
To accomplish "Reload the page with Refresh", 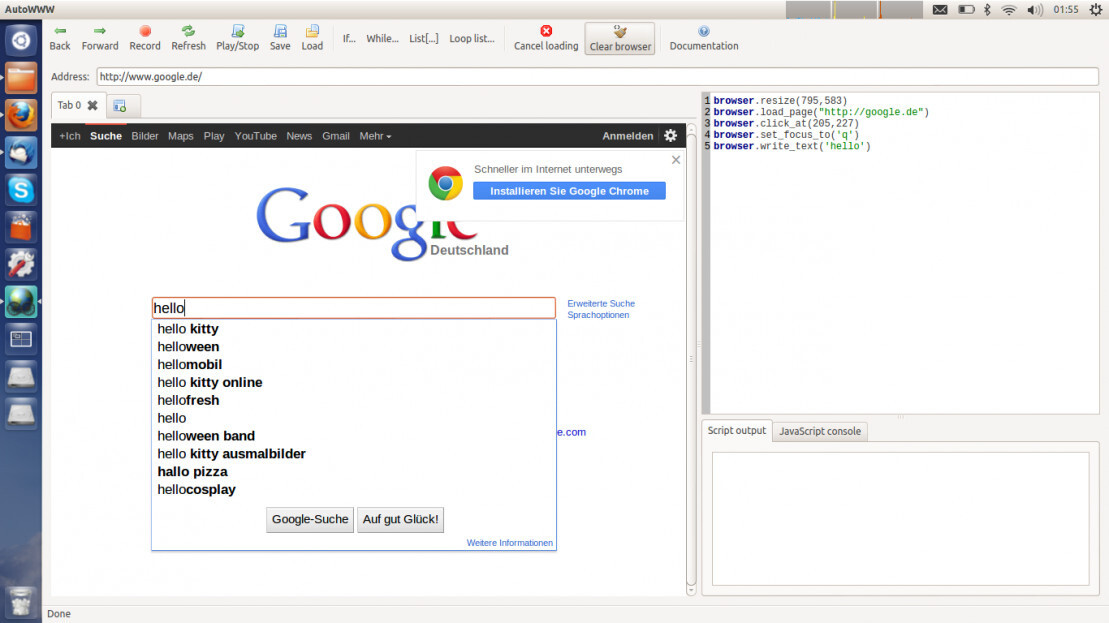I will 188,38.
